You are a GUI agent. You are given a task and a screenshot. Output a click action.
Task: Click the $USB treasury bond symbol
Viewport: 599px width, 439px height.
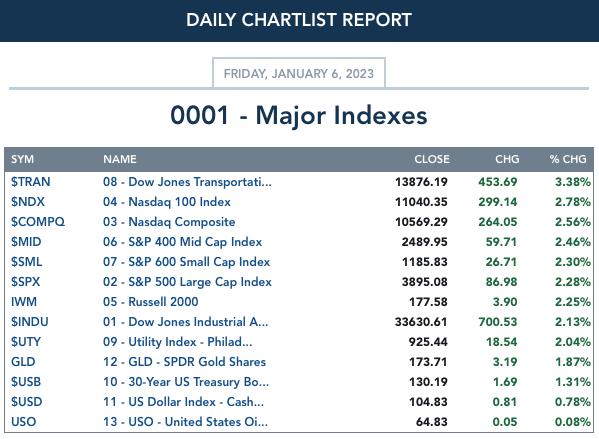[26, 381]
